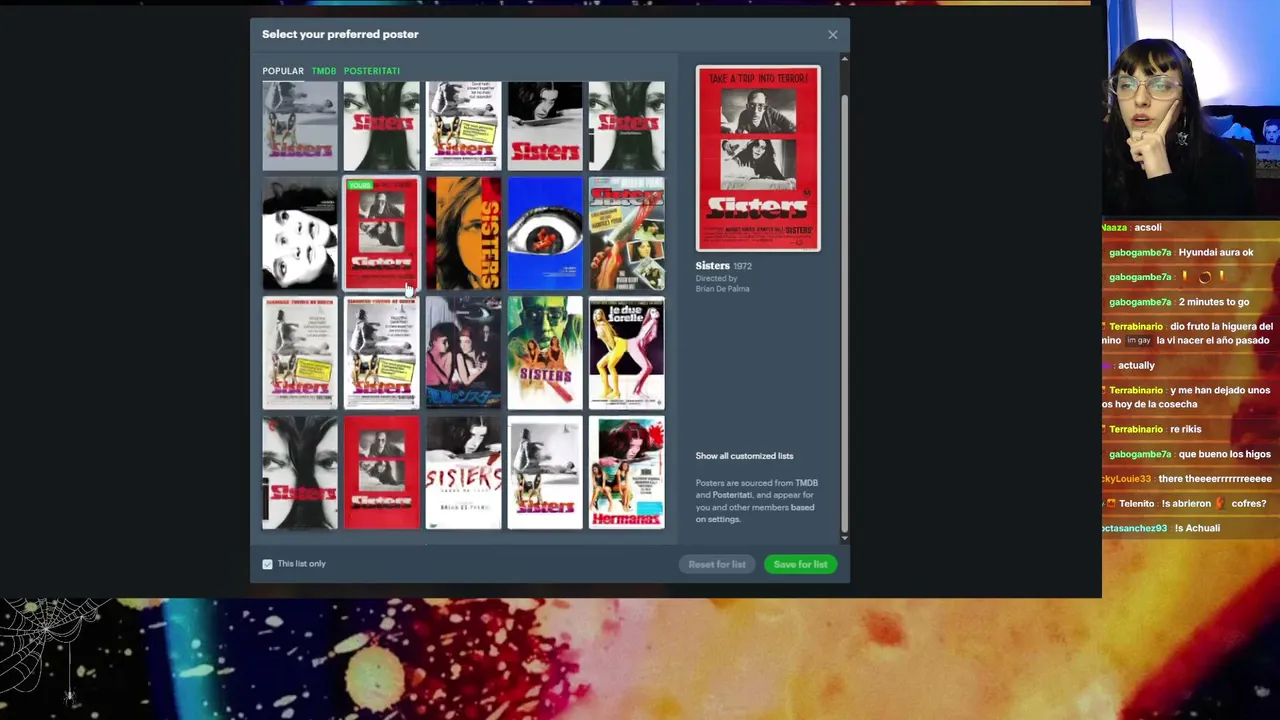Select the 'Hermanas' poster

click(626, 472)
